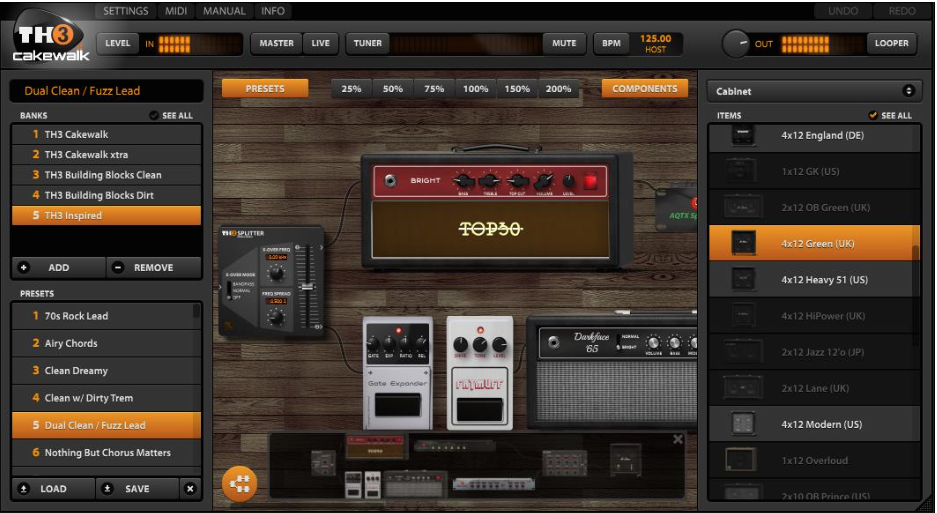Screen dimensions: 937x513
Task: Open the PRESETS panel tab
Action: pos(265,88)
